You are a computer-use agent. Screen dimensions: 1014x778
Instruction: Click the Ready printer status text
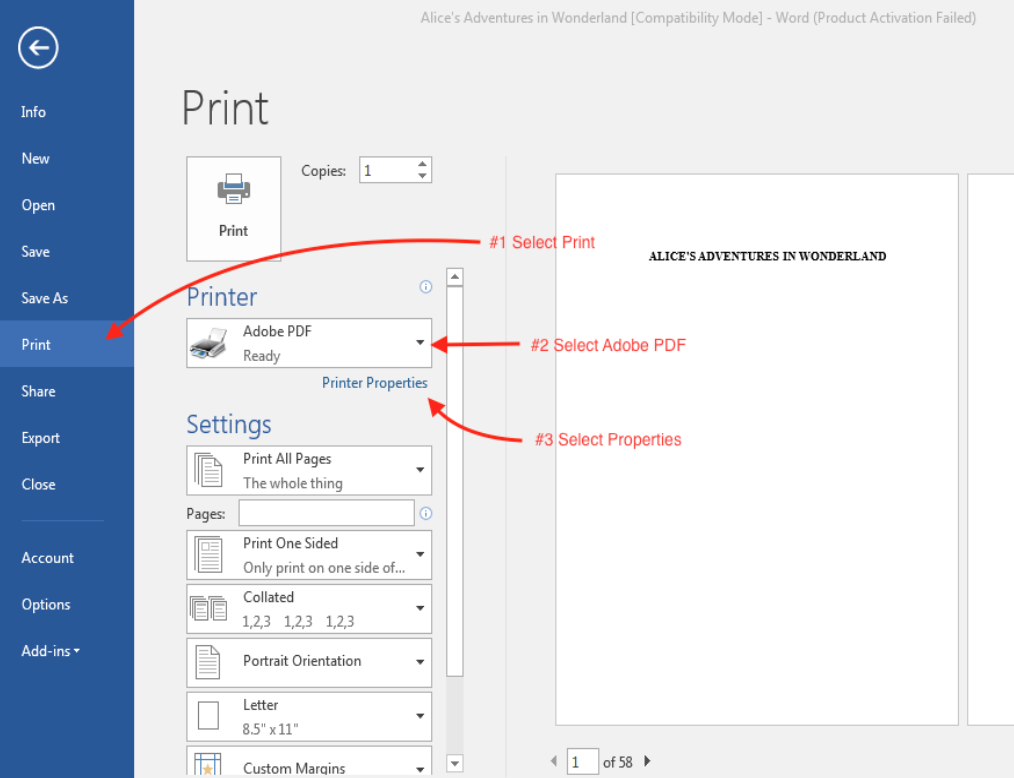point(261,356)
